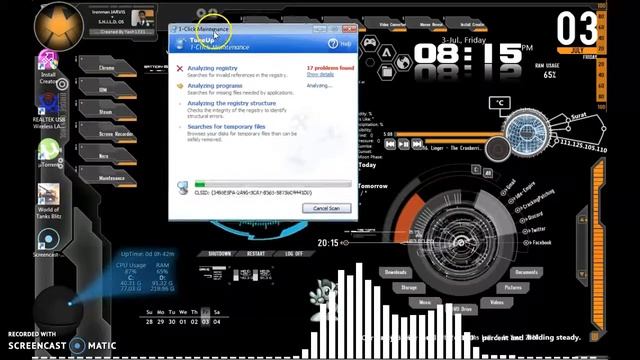The width and height of the screenshot is (640, 360).
Task: Launch the uTorrent desktop icon
Action: pyautogui.click(x=49, y=153)
